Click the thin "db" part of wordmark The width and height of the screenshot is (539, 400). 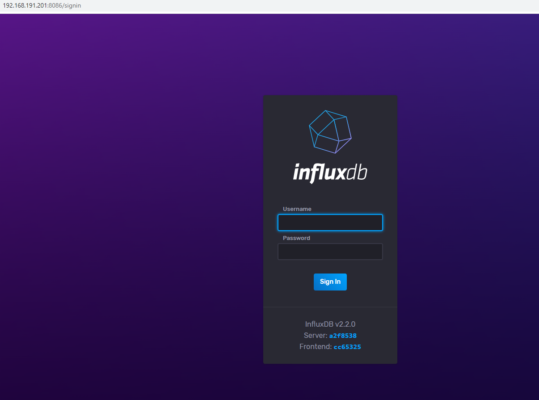(x=356, y=173)
